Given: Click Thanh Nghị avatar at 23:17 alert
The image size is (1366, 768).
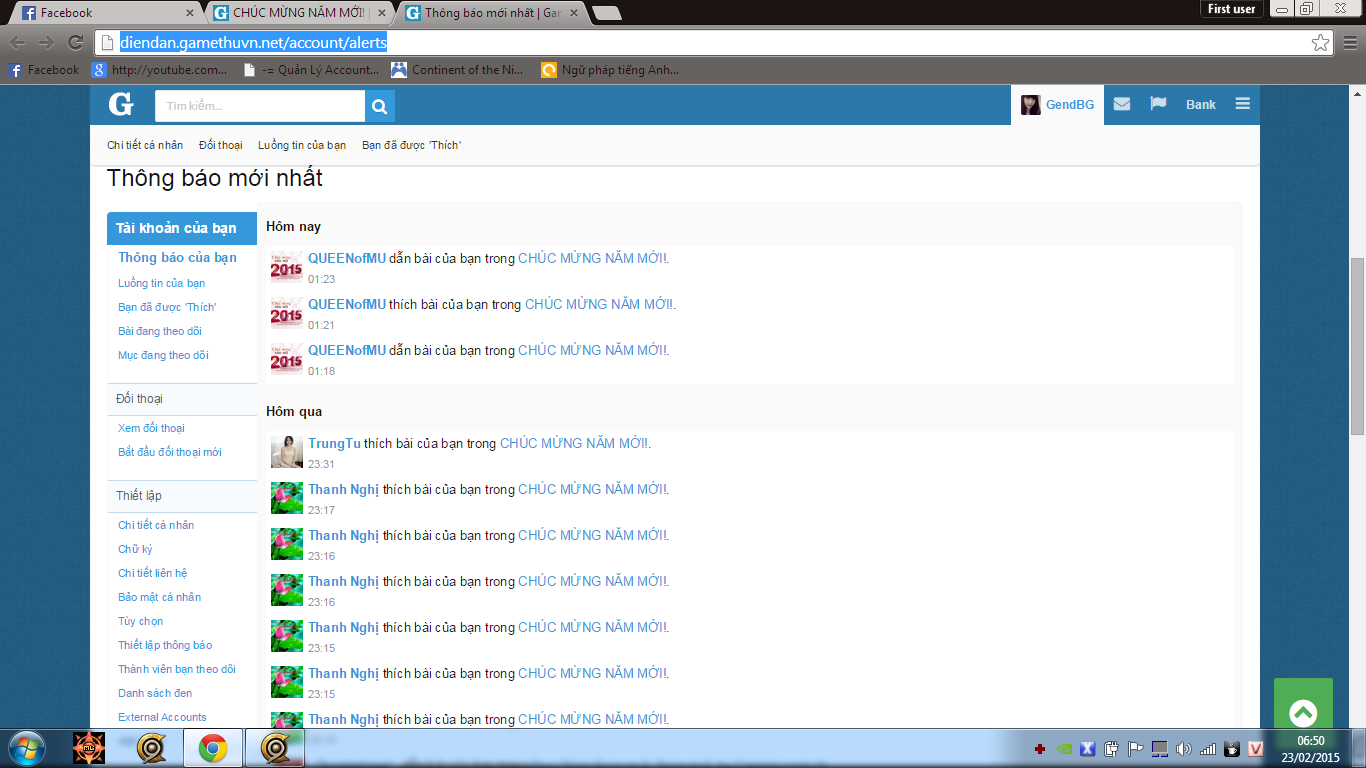Looking at the screenshot, I should (x=286, y=498).
